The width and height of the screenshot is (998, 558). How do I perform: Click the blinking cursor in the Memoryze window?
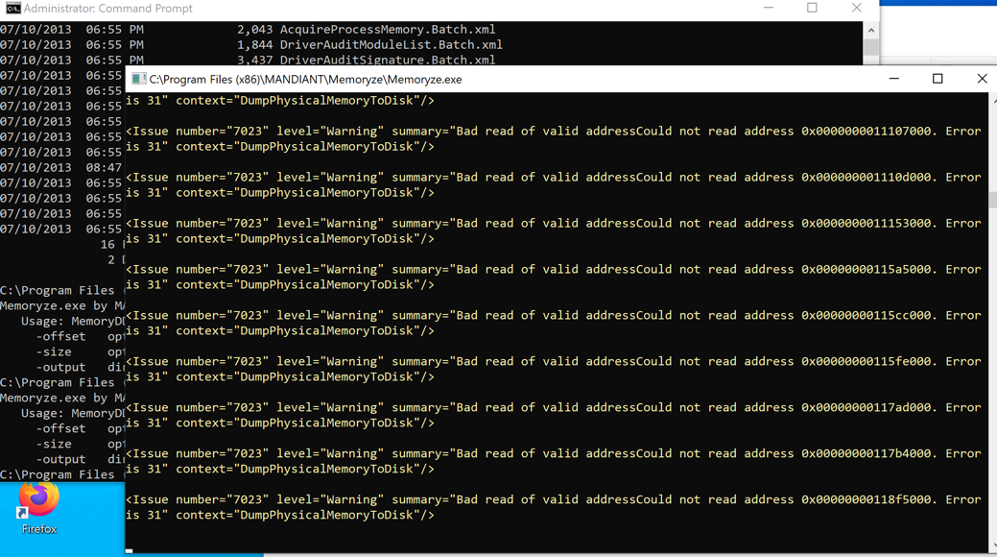(x=129, y=550)
